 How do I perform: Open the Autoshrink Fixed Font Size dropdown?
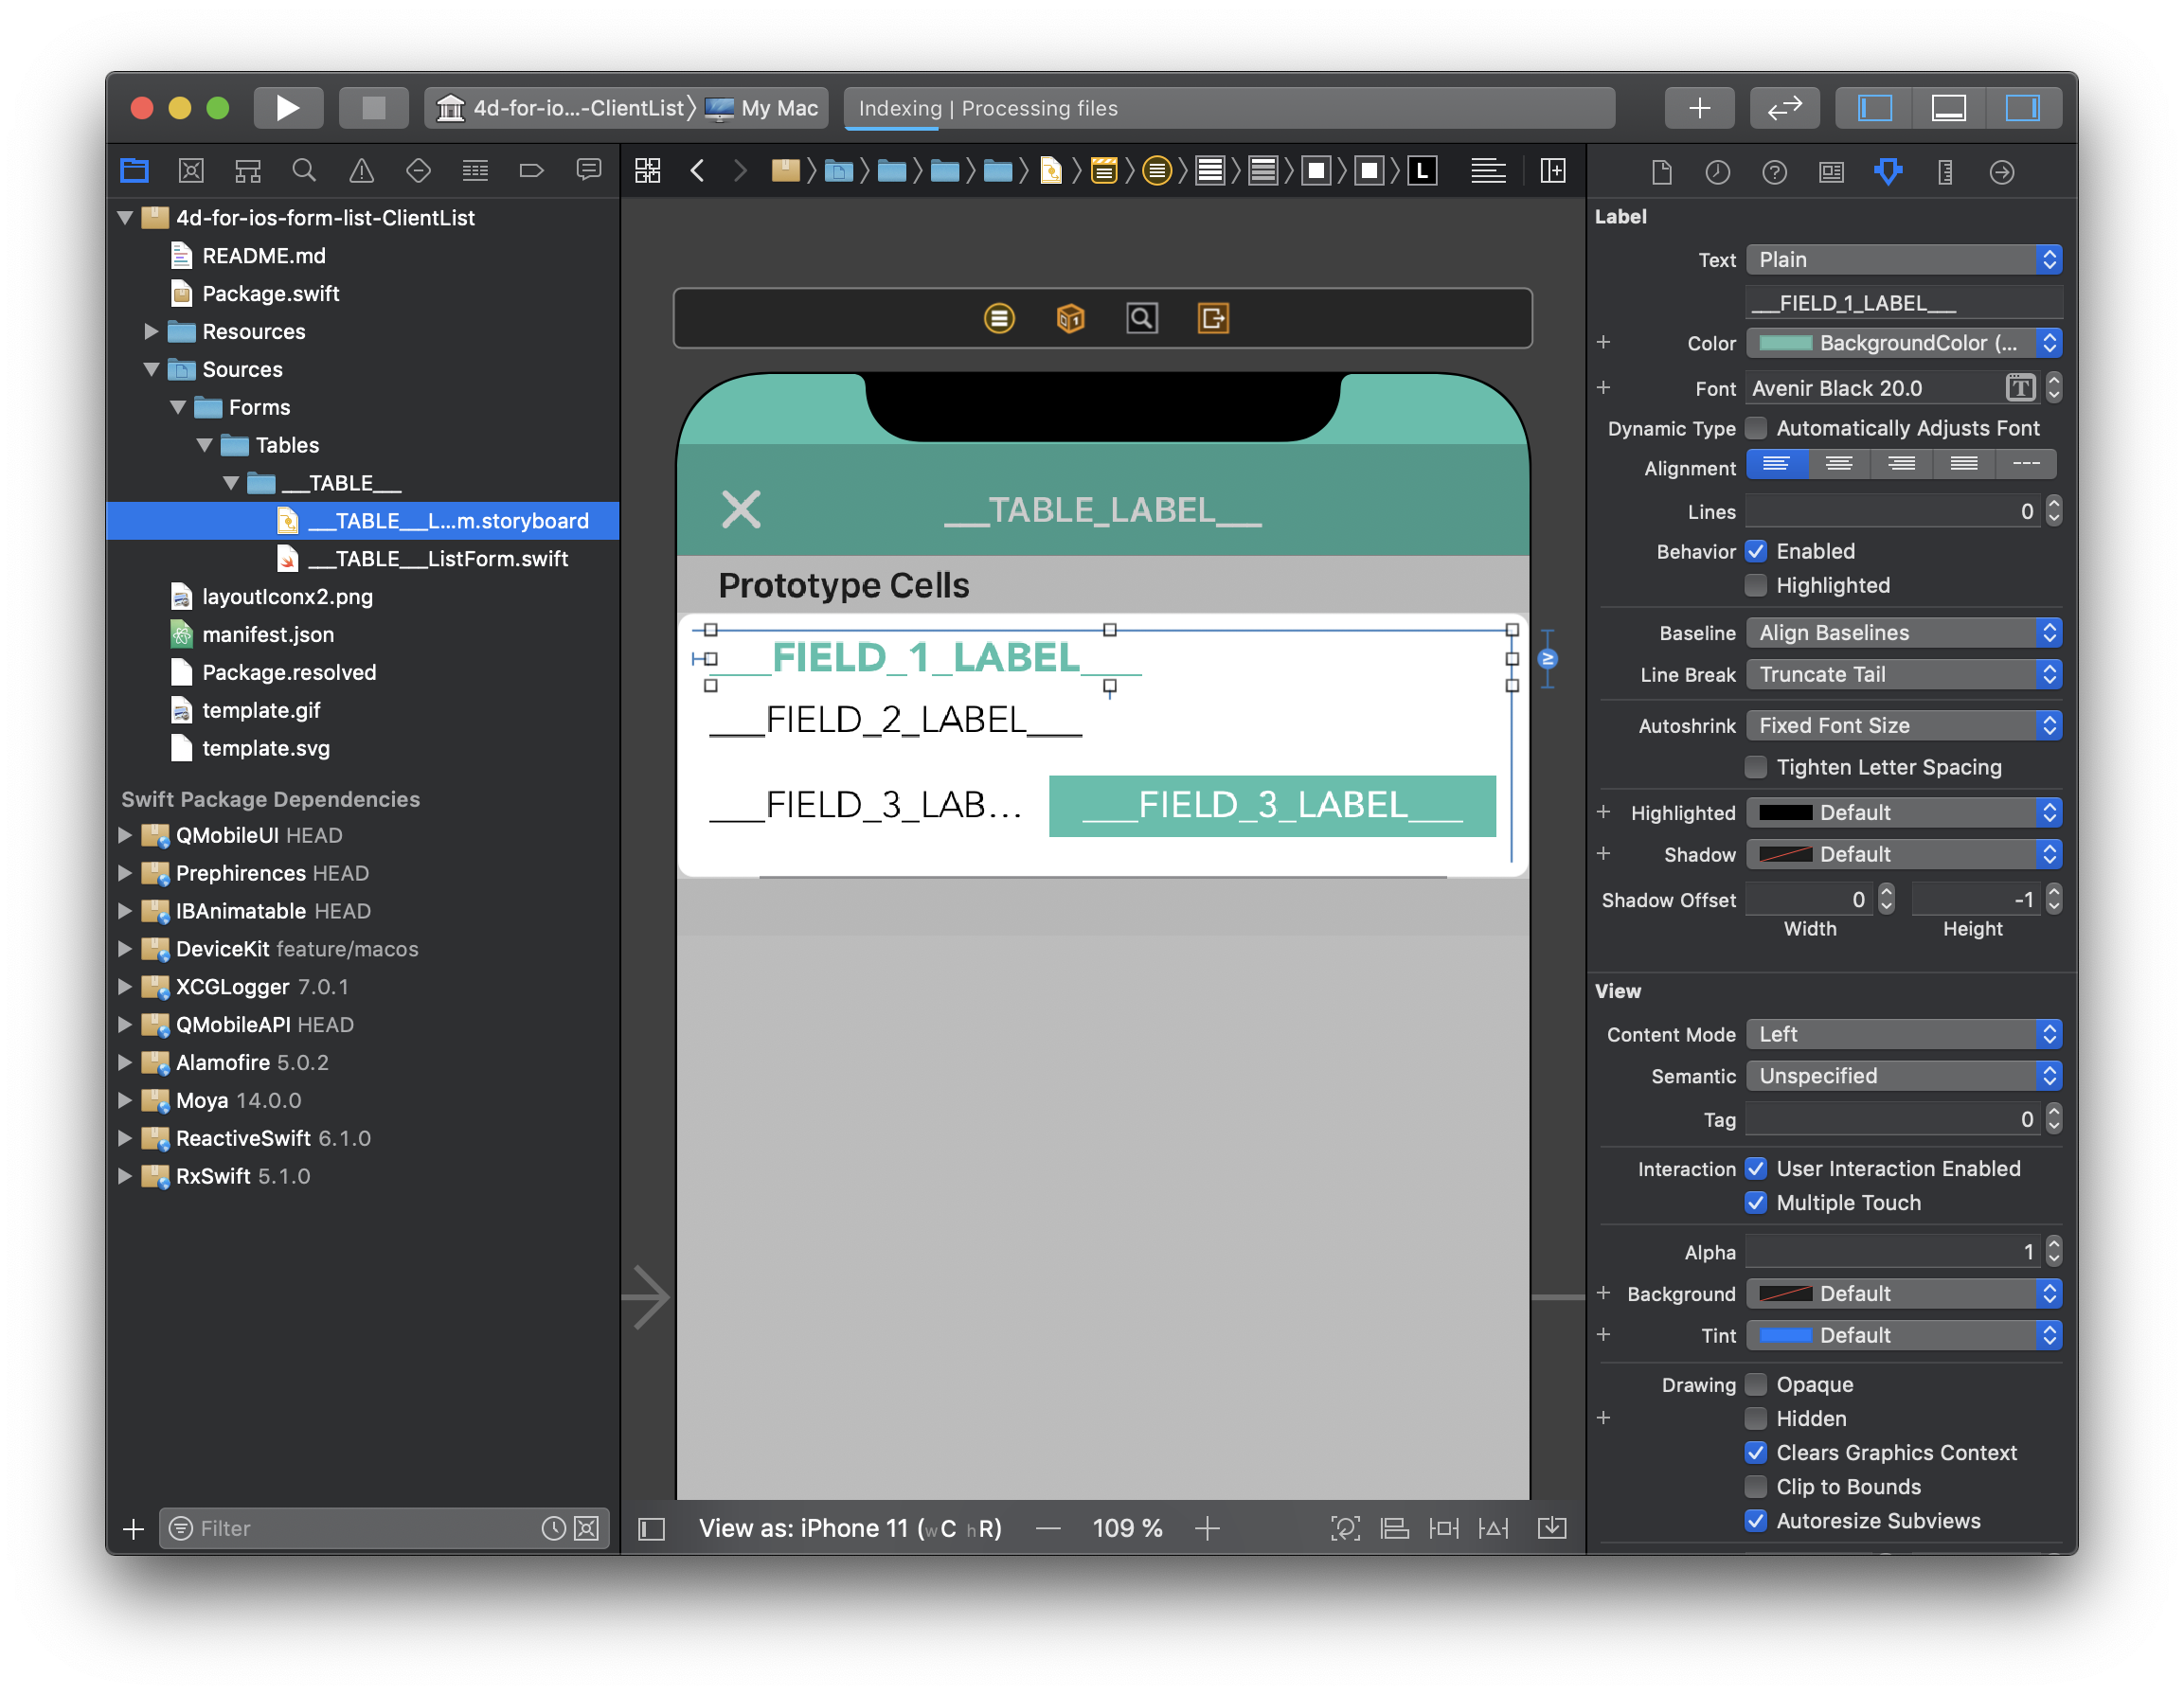[1903, 726]
